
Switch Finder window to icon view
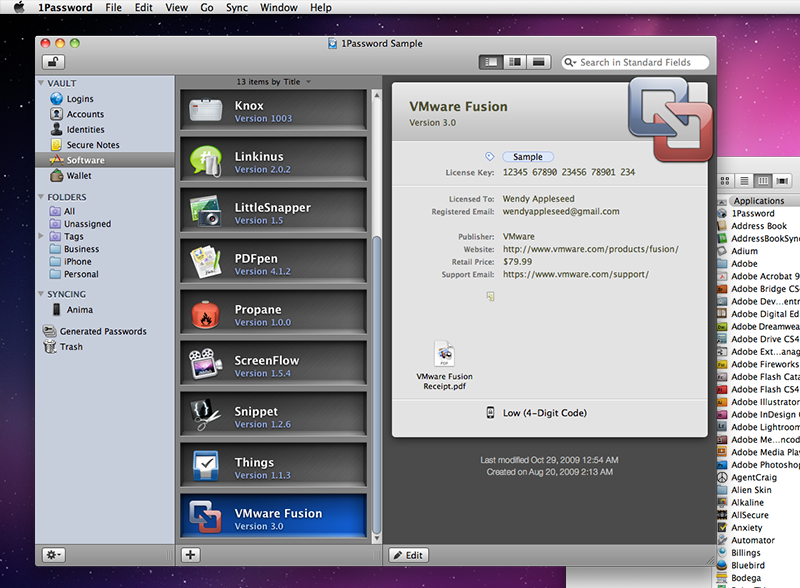pos(725,181)
